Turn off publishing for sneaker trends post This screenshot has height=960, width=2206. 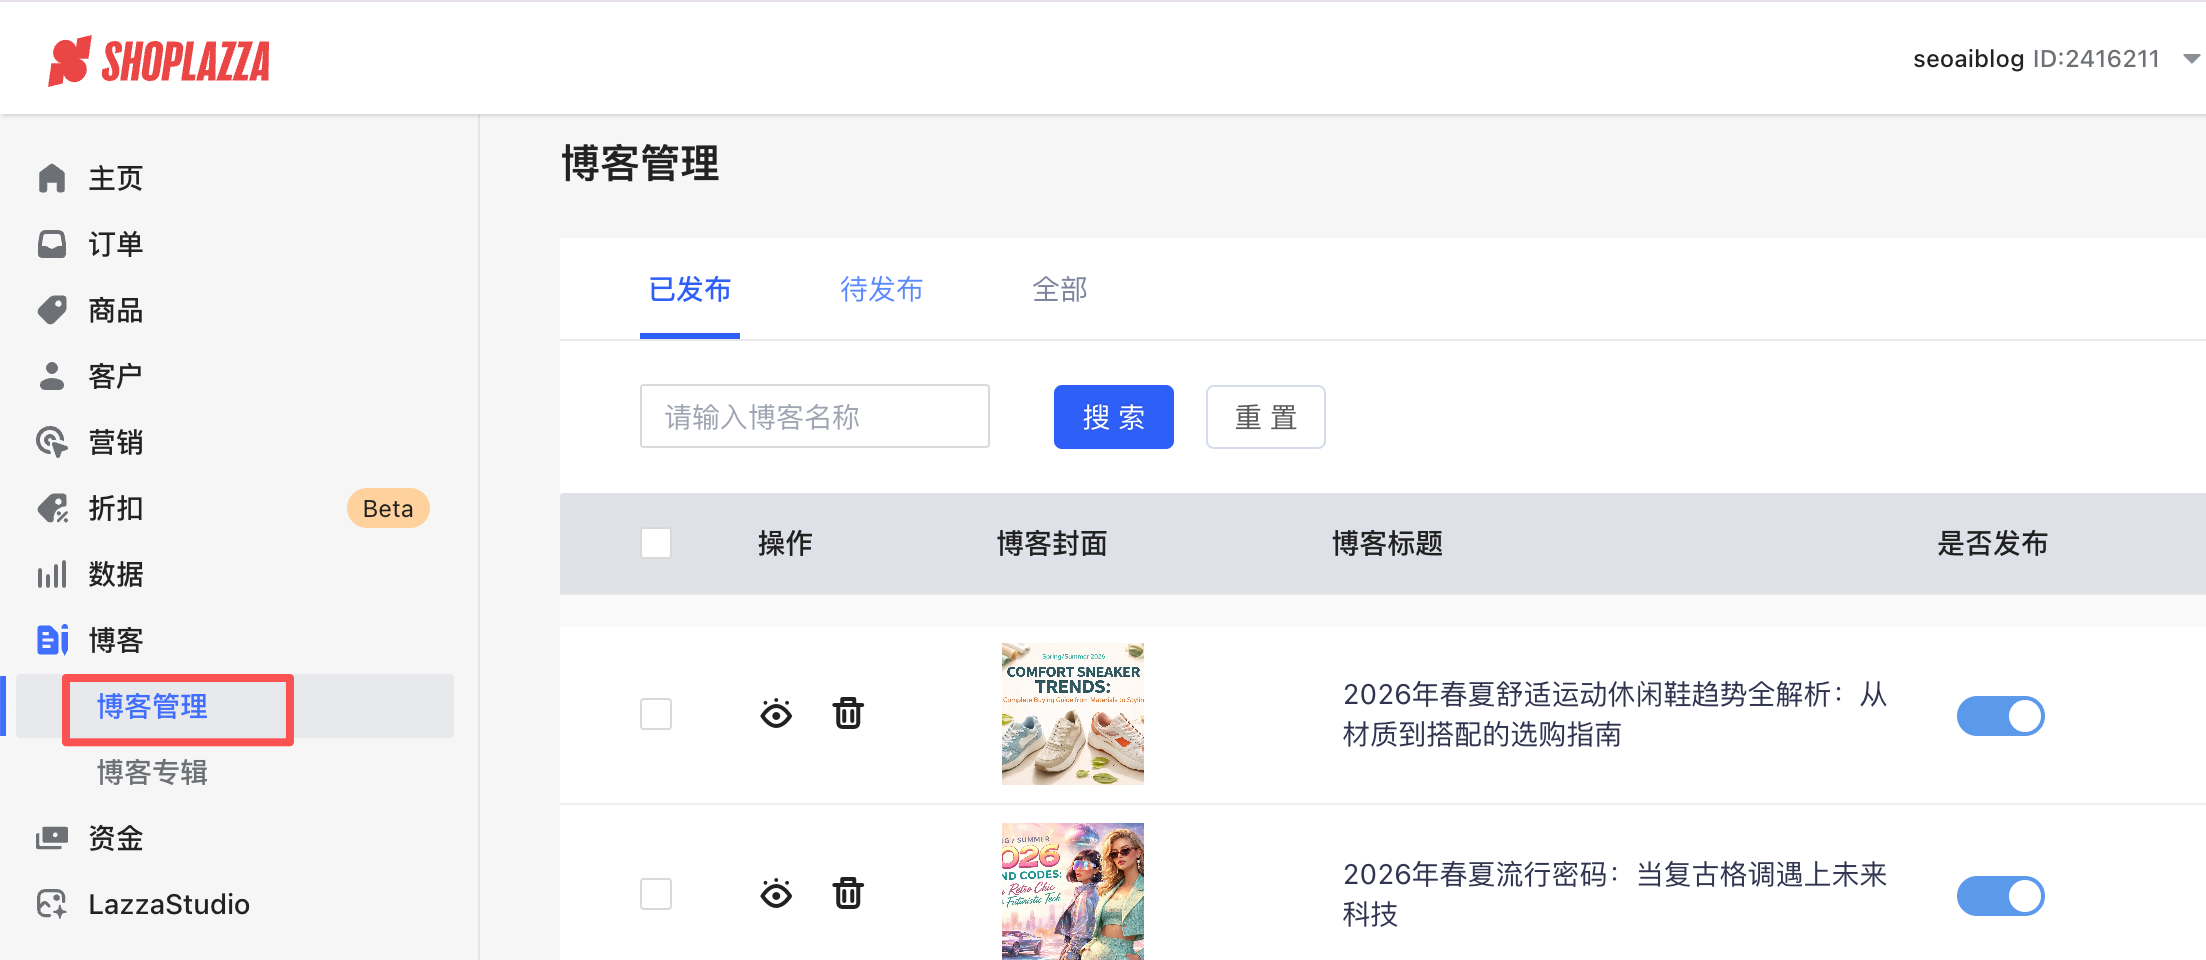click(x=2001, y=716)
